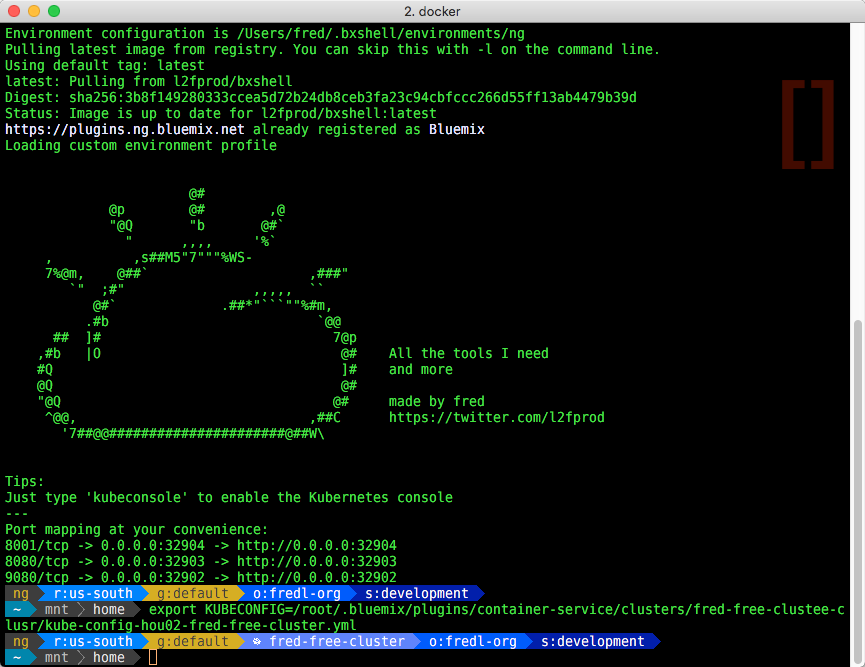Screen dimensions: 865x667
Task: Click 'All the tools I need' text
Action: pos(468,353)
